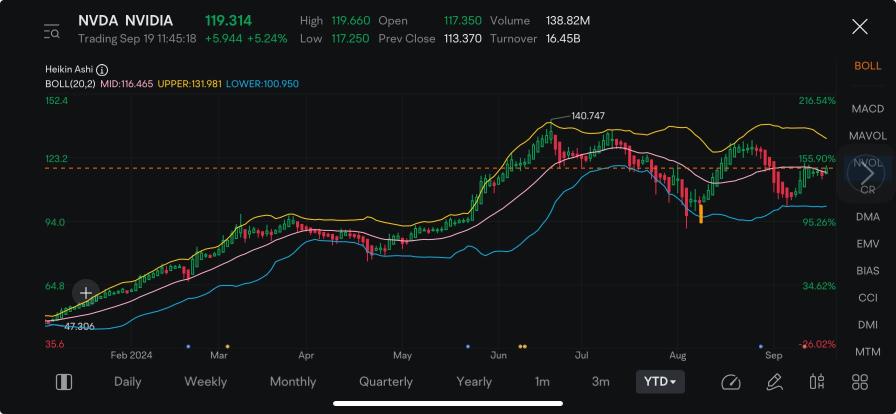Open the candlestick chart type settings
This screenshot has height=414, width=896.
[816, 382]
